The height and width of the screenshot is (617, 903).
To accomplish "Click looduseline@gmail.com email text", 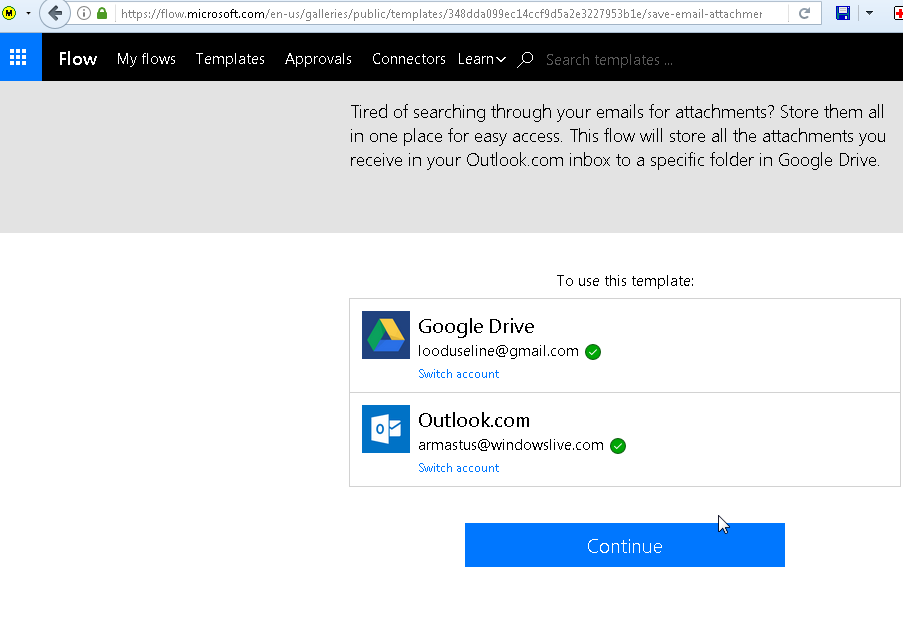I will point(498,351).
